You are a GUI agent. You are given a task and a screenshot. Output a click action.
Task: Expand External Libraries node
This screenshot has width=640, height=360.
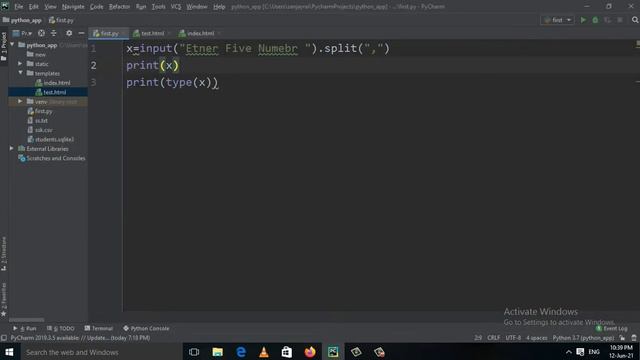pos(12,149)
